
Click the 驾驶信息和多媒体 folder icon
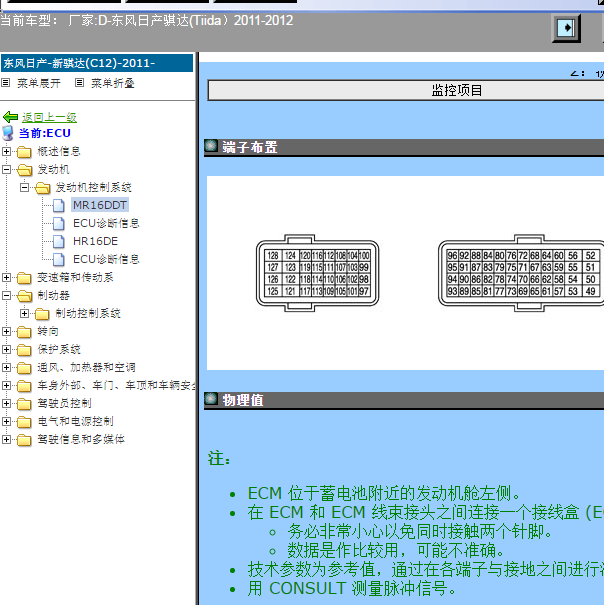(x=24, y=440)
